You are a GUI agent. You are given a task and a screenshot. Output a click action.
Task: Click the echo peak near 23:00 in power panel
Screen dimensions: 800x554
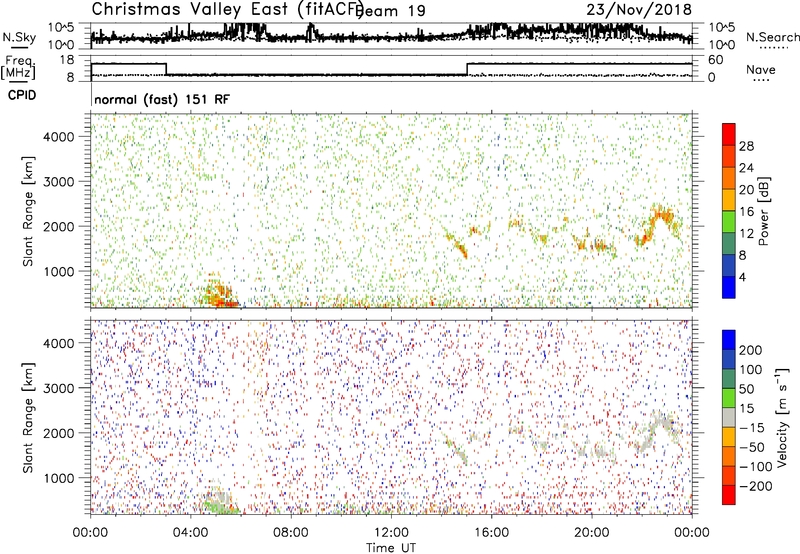[662, 214]
